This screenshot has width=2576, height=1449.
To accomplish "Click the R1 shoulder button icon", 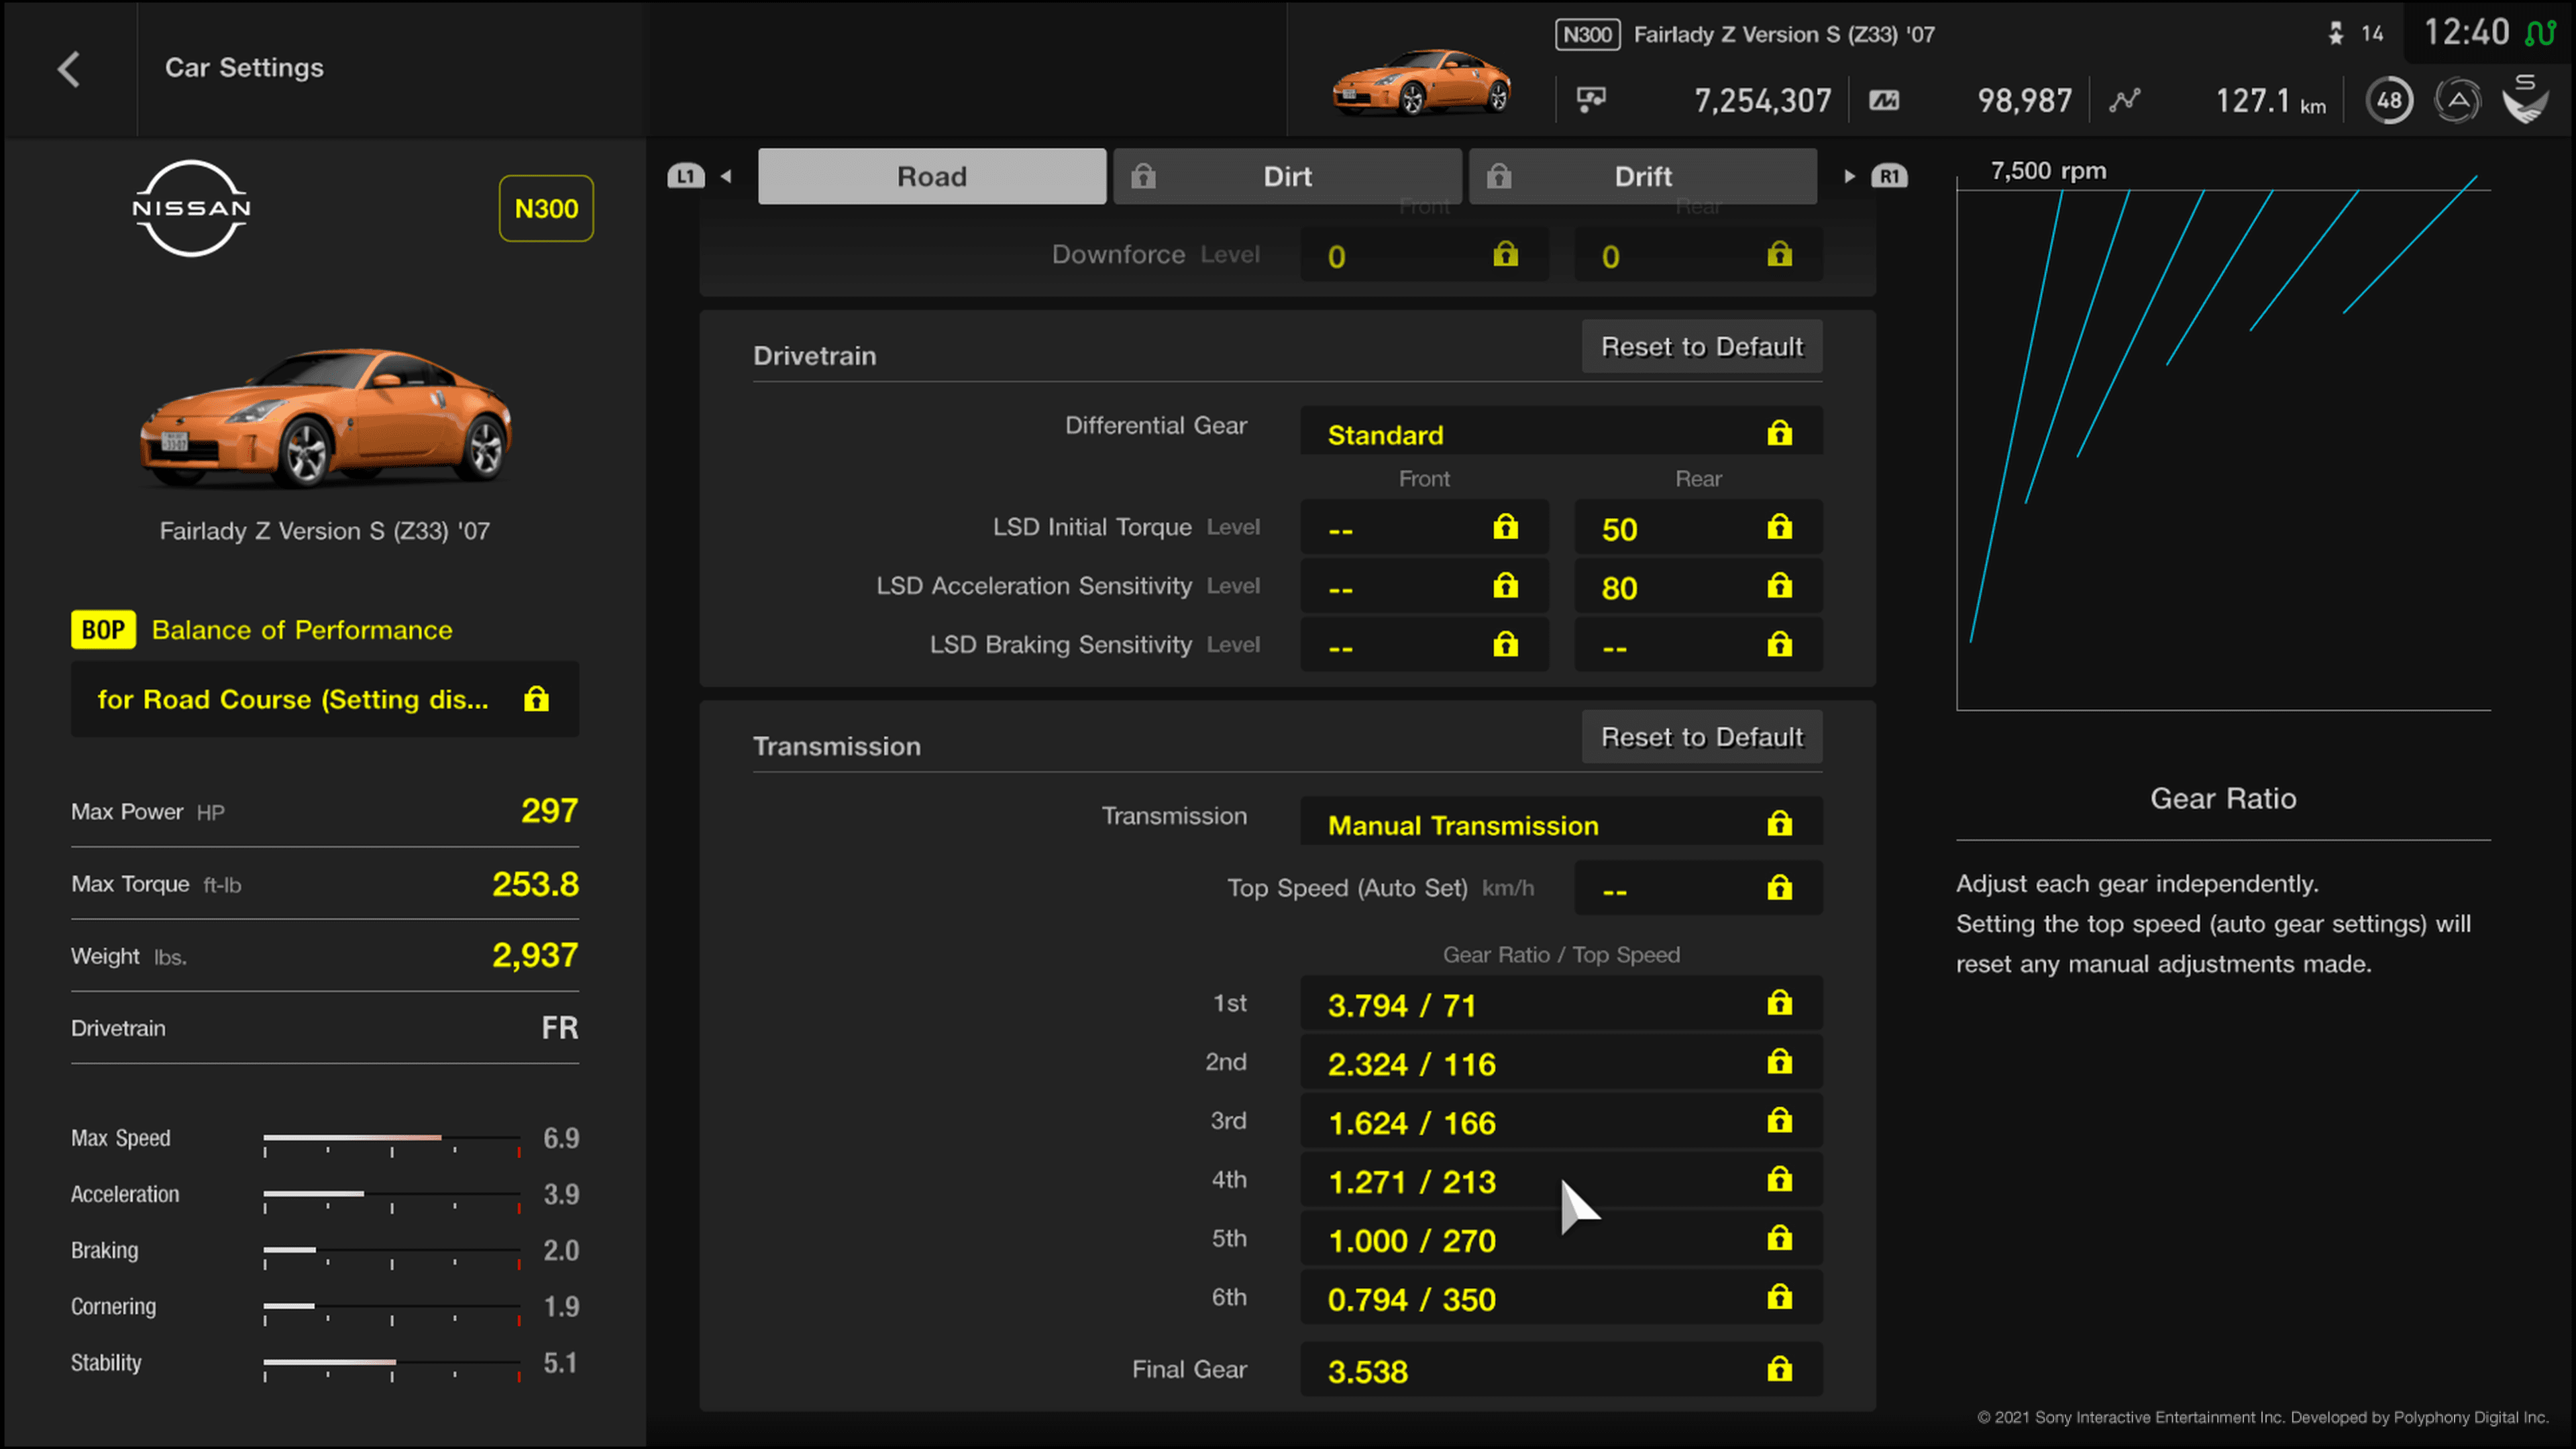I will pos(1889,176).
